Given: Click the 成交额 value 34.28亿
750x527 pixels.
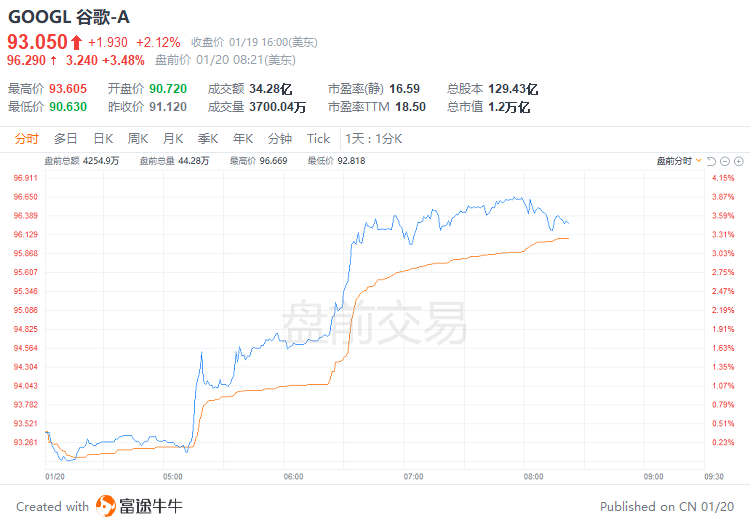Looking at the screenshot, I should (270, 89).
